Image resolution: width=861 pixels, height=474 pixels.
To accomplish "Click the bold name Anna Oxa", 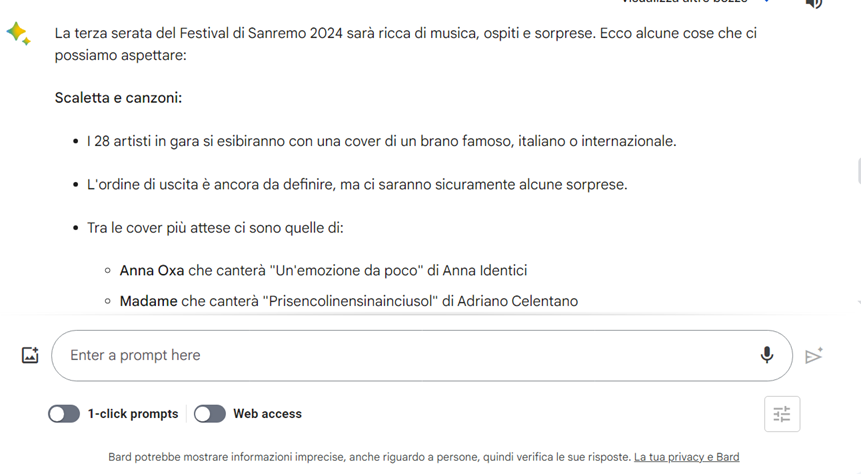I will point(151,270).
